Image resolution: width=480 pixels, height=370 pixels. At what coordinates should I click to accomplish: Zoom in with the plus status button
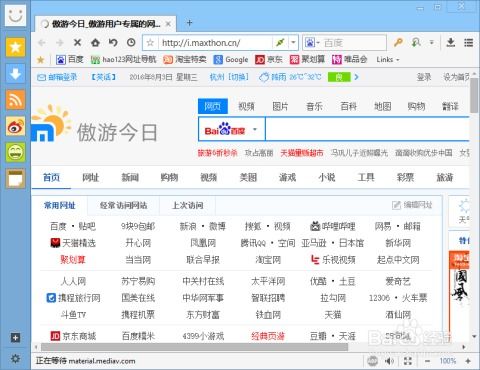[468, 361]
